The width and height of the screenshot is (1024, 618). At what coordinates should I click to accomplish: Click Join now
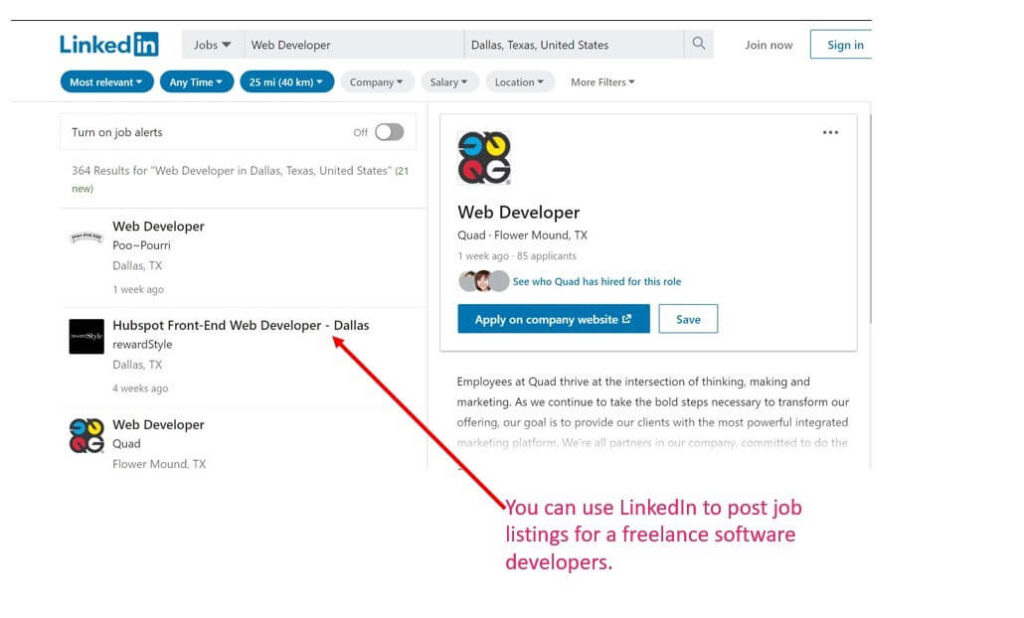[769, 45]
